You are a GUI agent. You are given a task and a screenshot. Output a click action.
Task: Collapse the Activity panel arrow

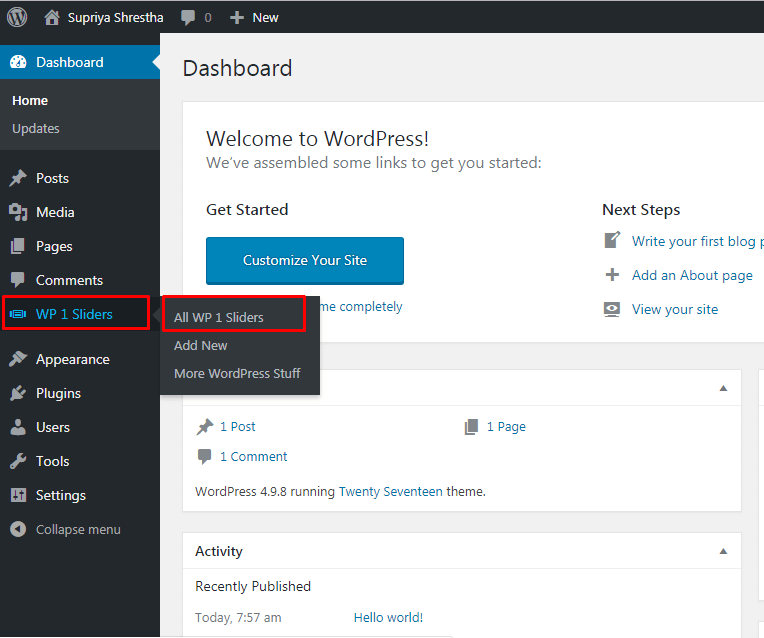pyautogui.click(x=724, y=551)
